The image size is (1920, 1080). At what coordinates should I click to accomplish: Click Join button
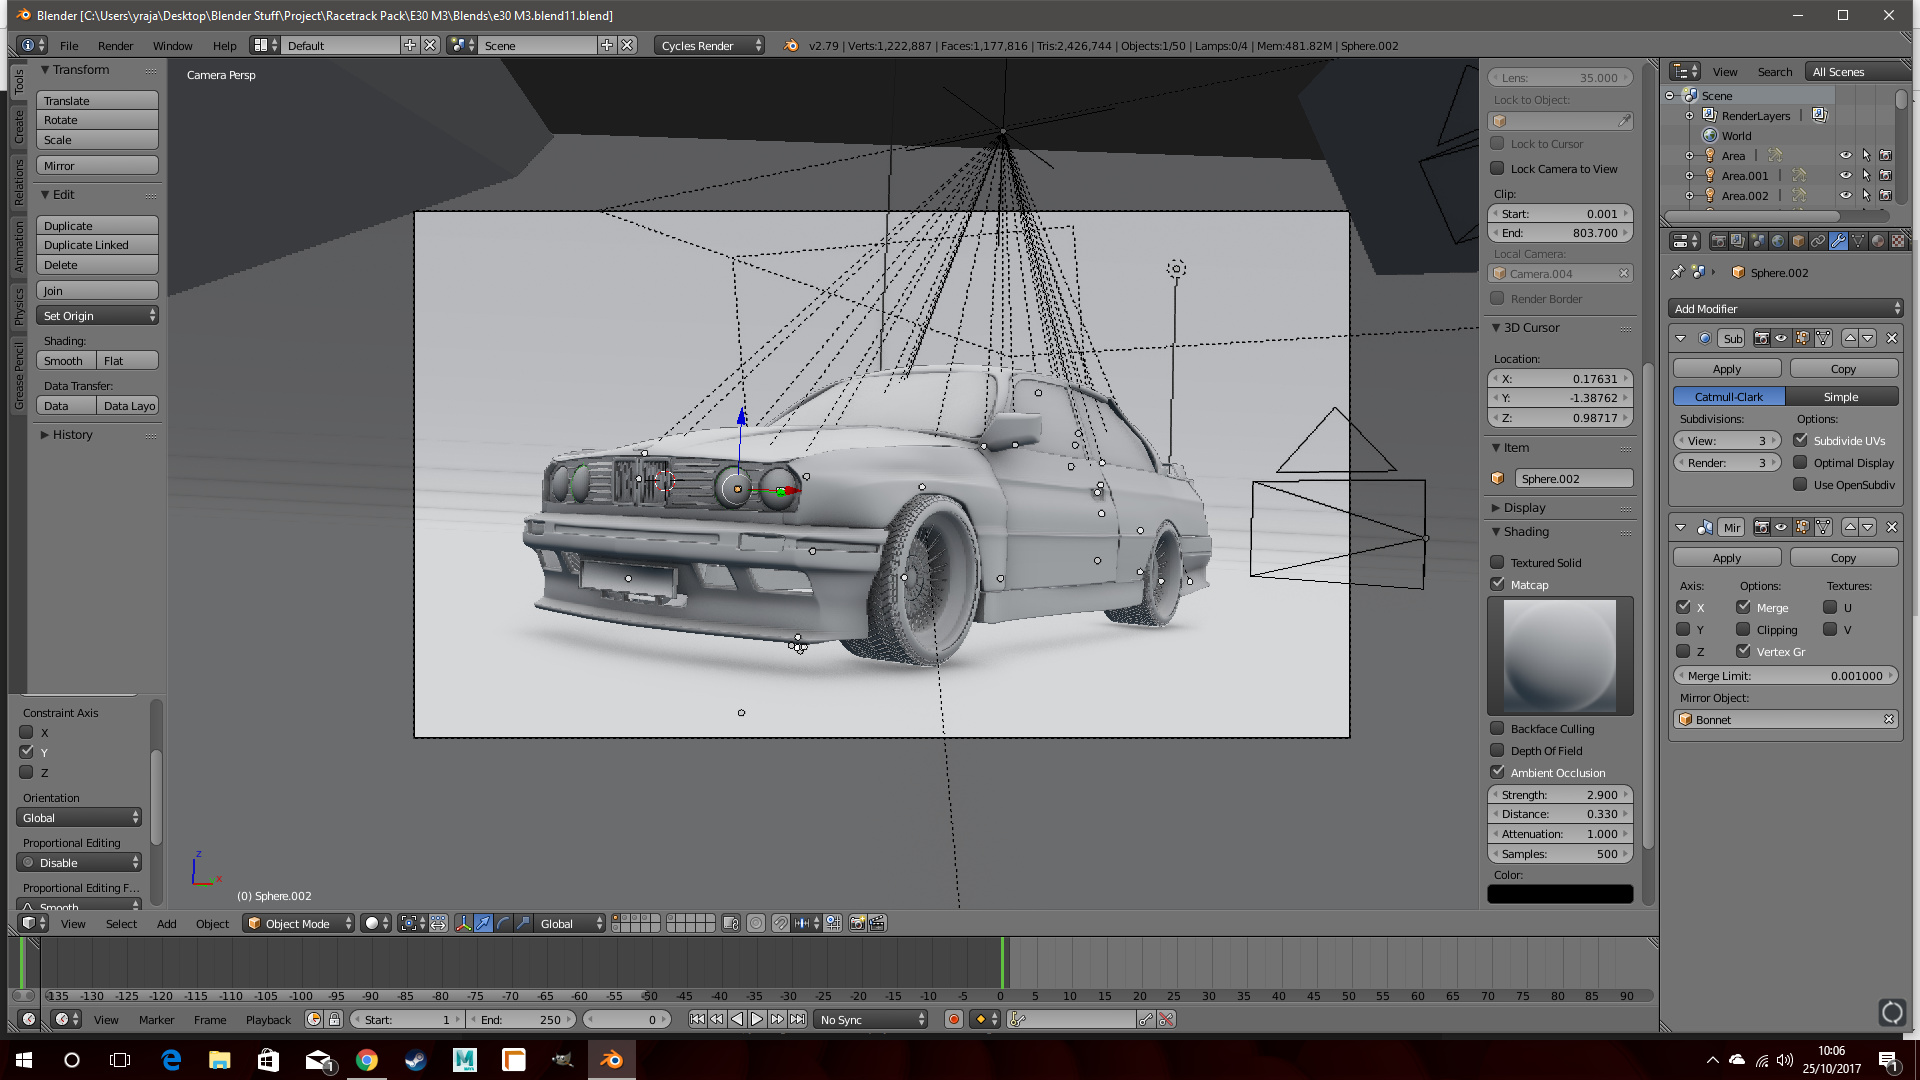97,291
